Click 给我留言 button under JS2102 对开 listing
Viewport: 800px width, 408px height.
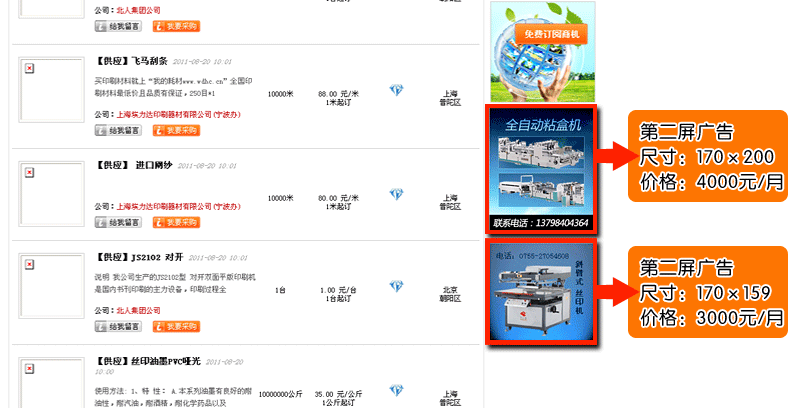point(118,326)
